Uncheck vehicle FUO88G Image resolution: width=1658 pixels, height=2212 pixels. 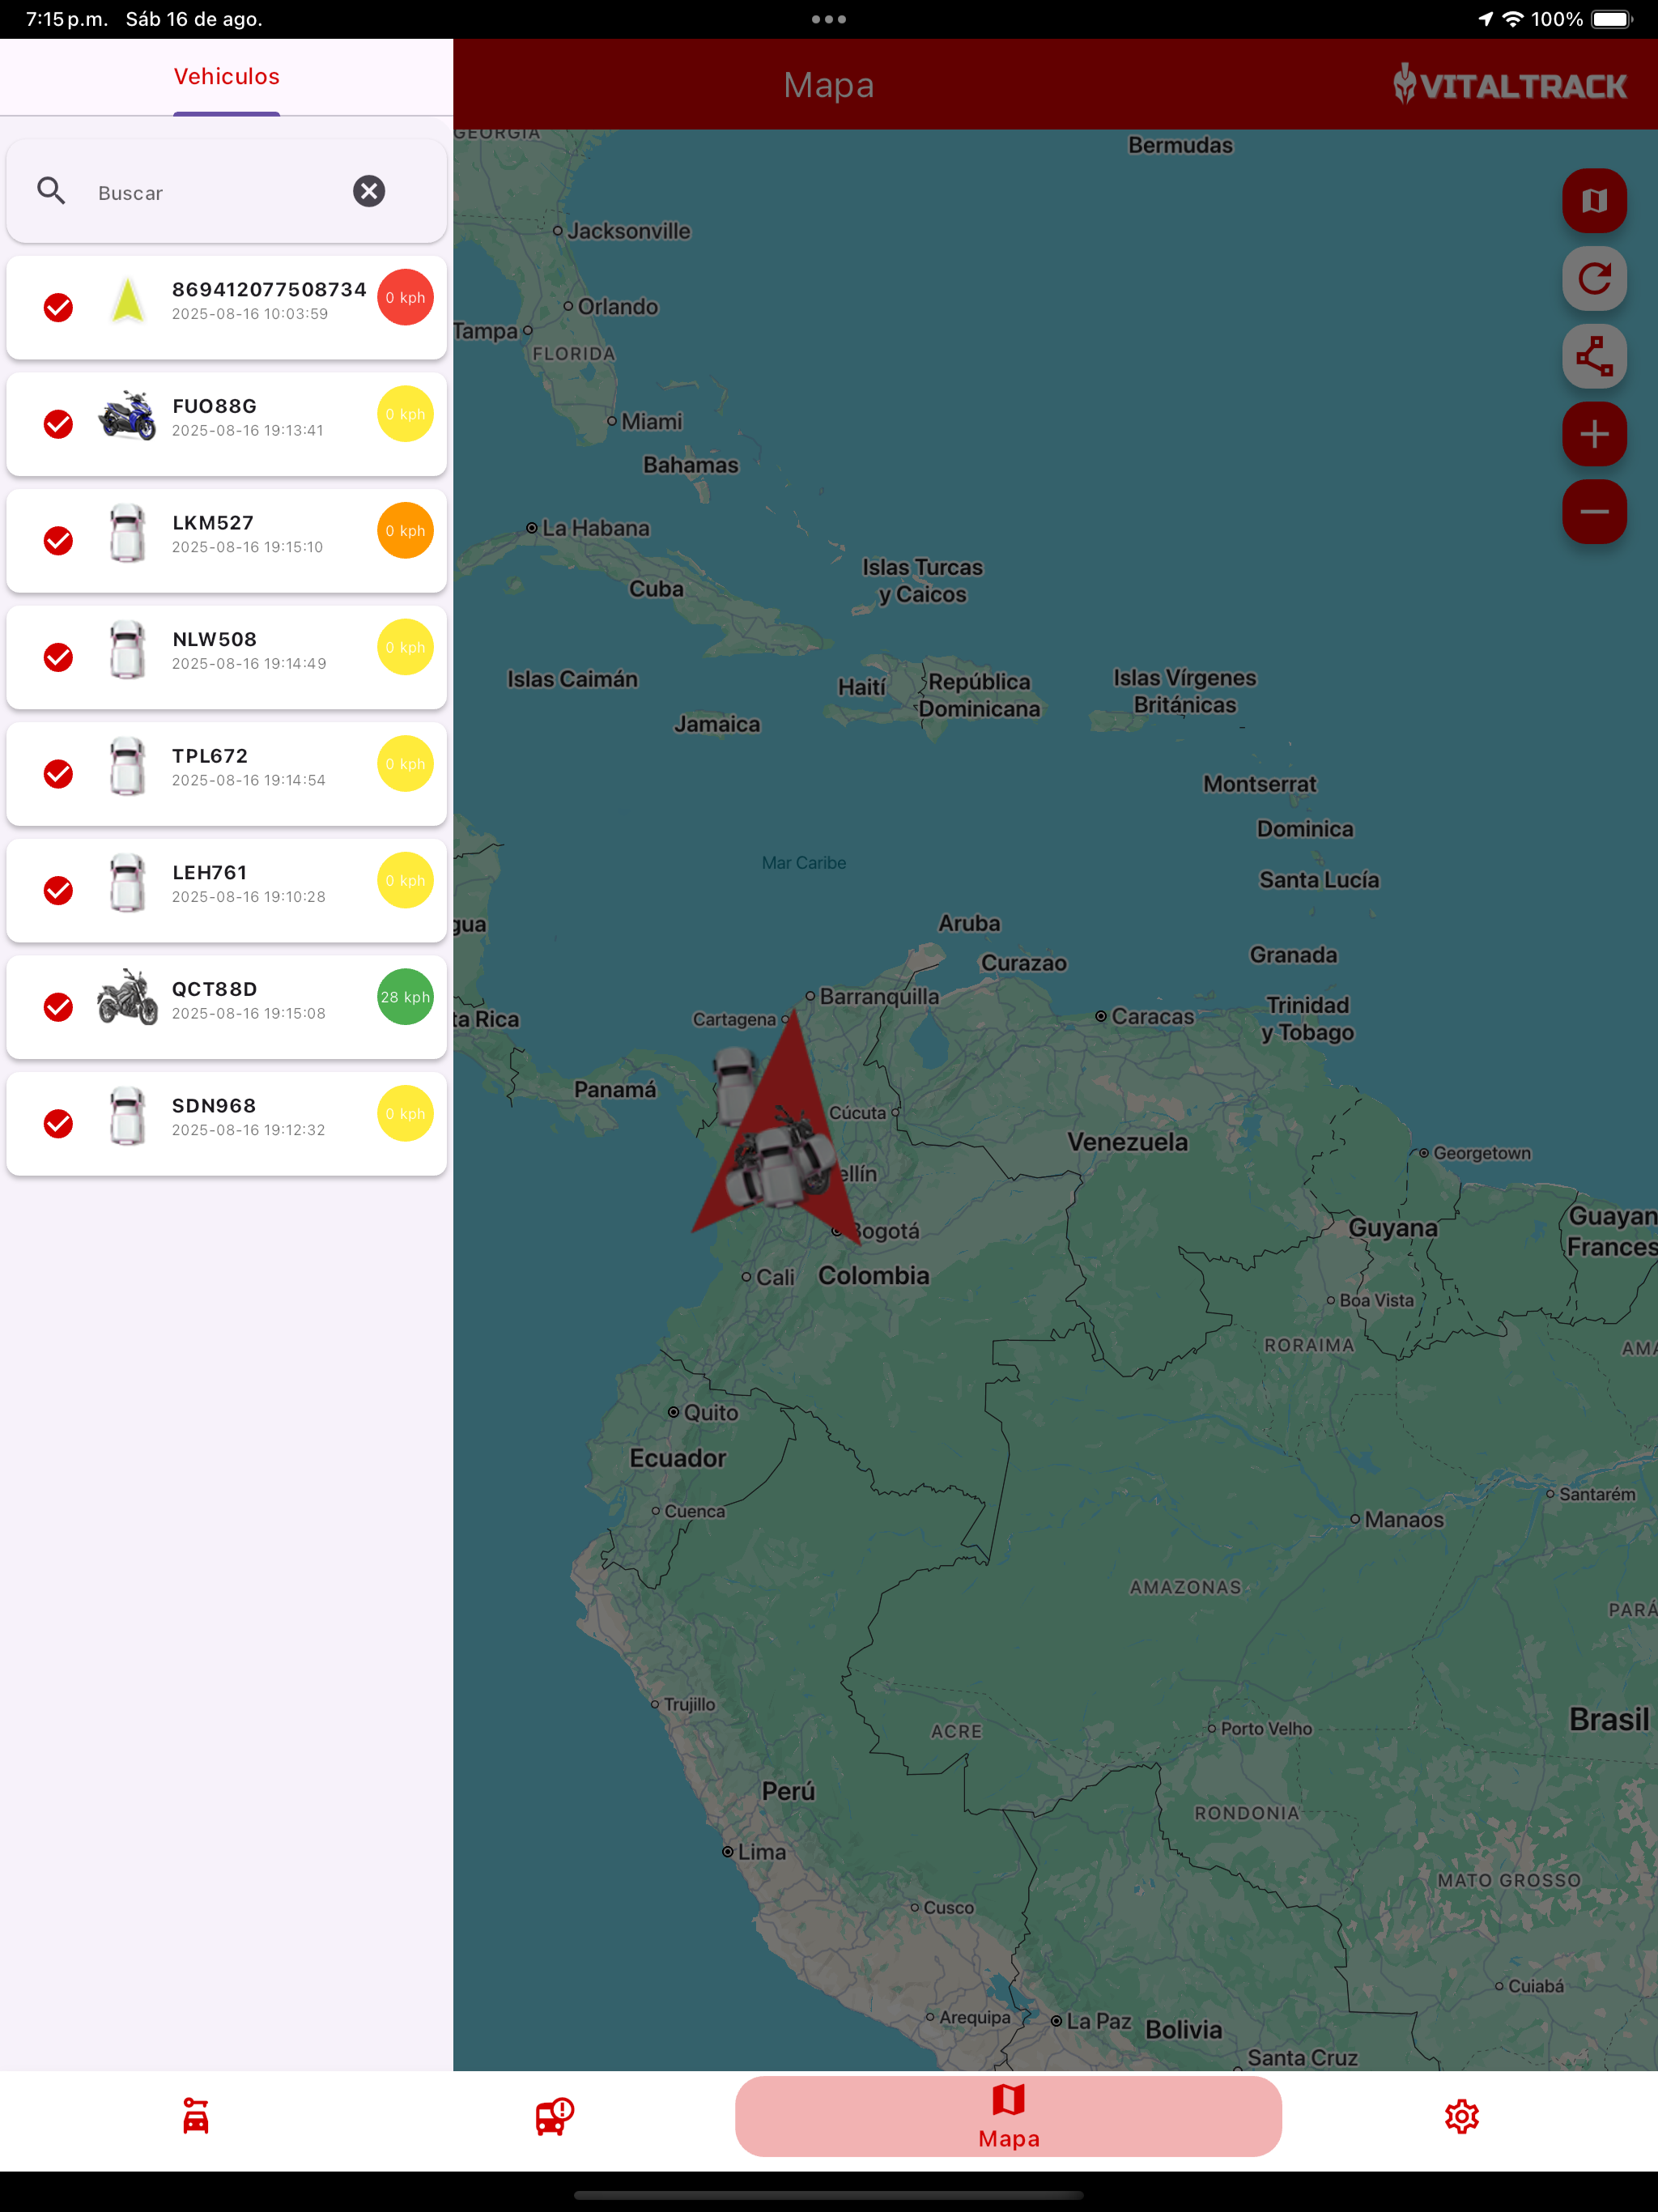59,424
